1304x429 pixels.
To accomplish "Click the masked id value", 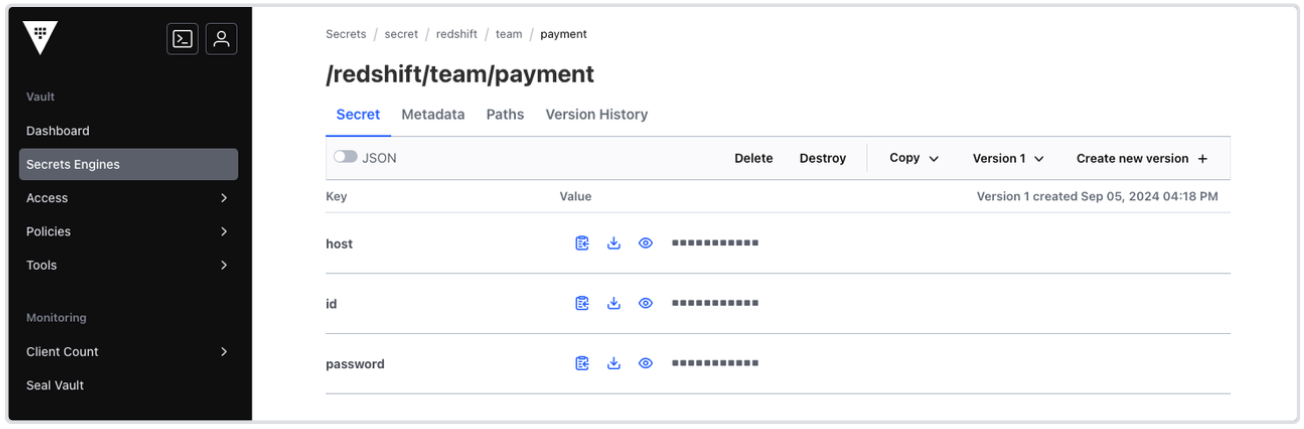I will pyautogui.click(x=715, y=303).
